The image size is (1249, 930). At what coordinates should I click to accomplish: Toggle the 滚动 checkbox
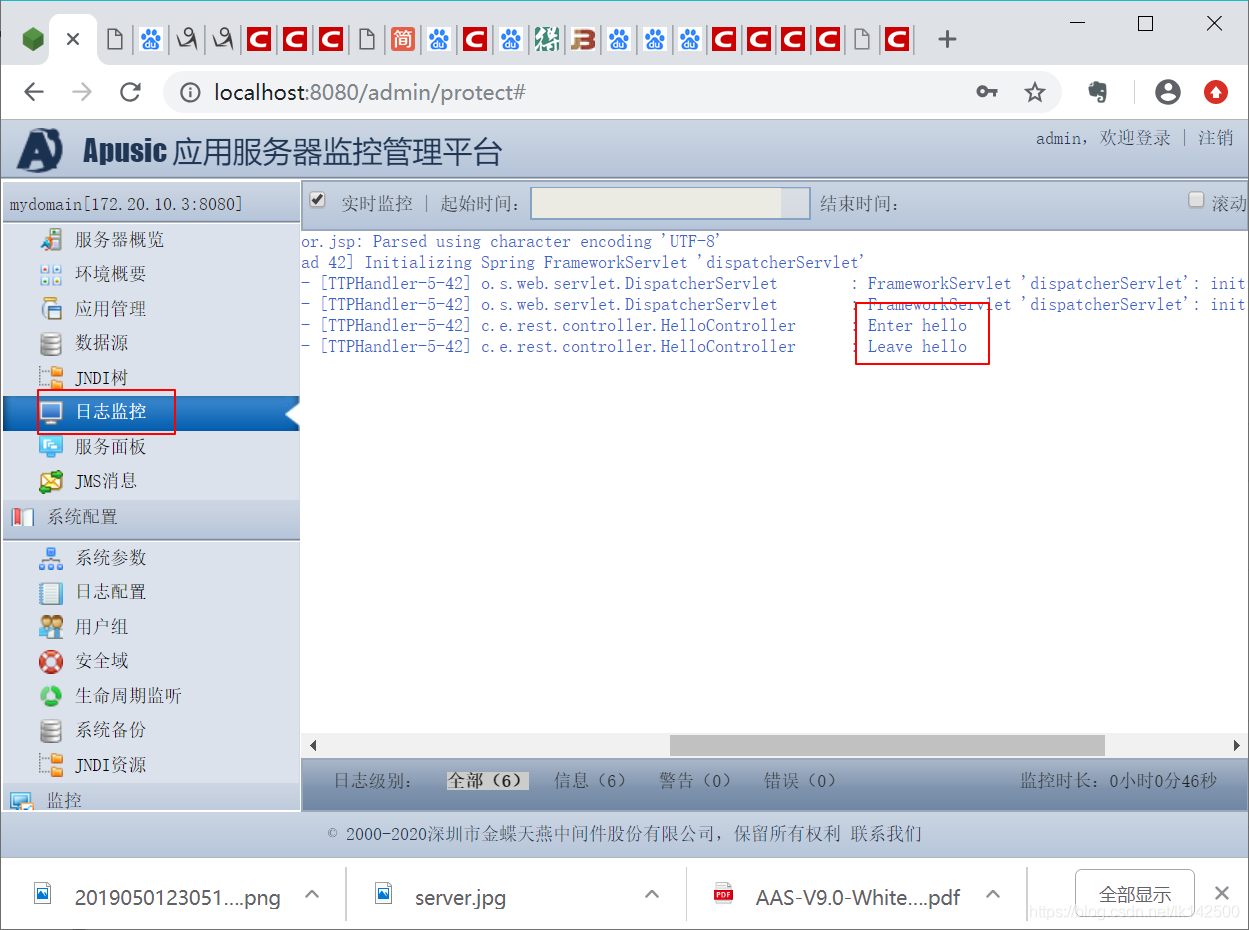pos(1196,200)
